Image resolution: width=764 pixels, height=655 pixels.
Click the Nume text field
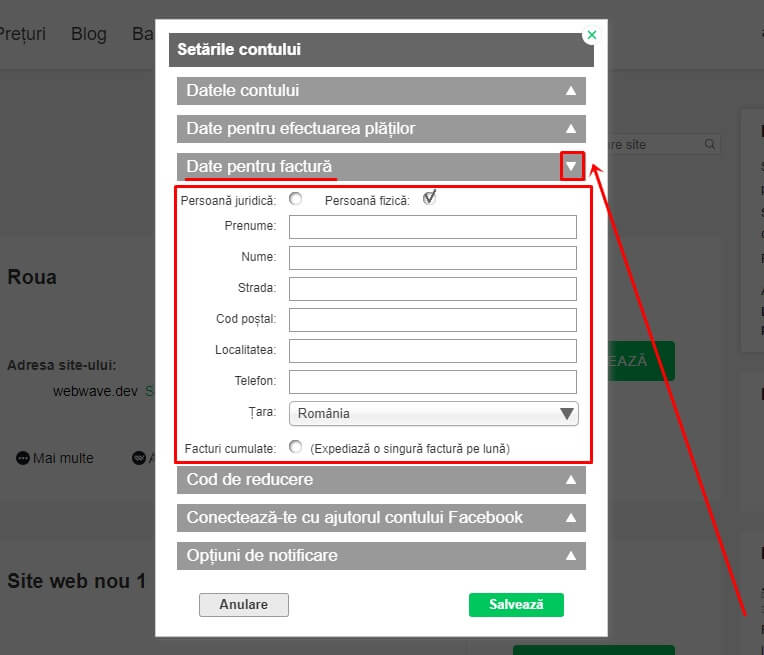[x=433, y=258]
